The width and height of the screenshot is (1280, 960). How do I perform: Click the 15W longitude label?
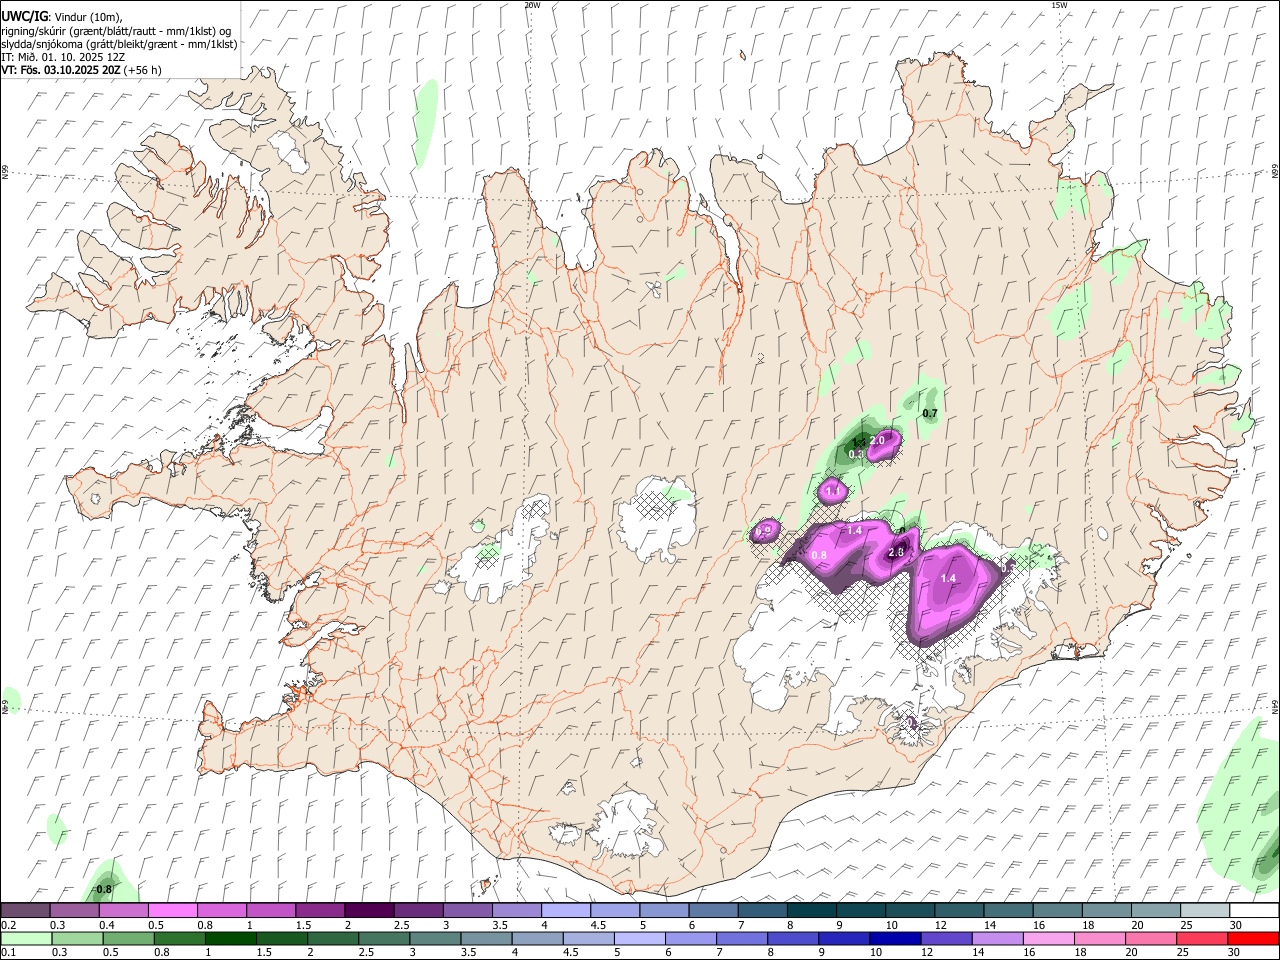point(1058,5)
